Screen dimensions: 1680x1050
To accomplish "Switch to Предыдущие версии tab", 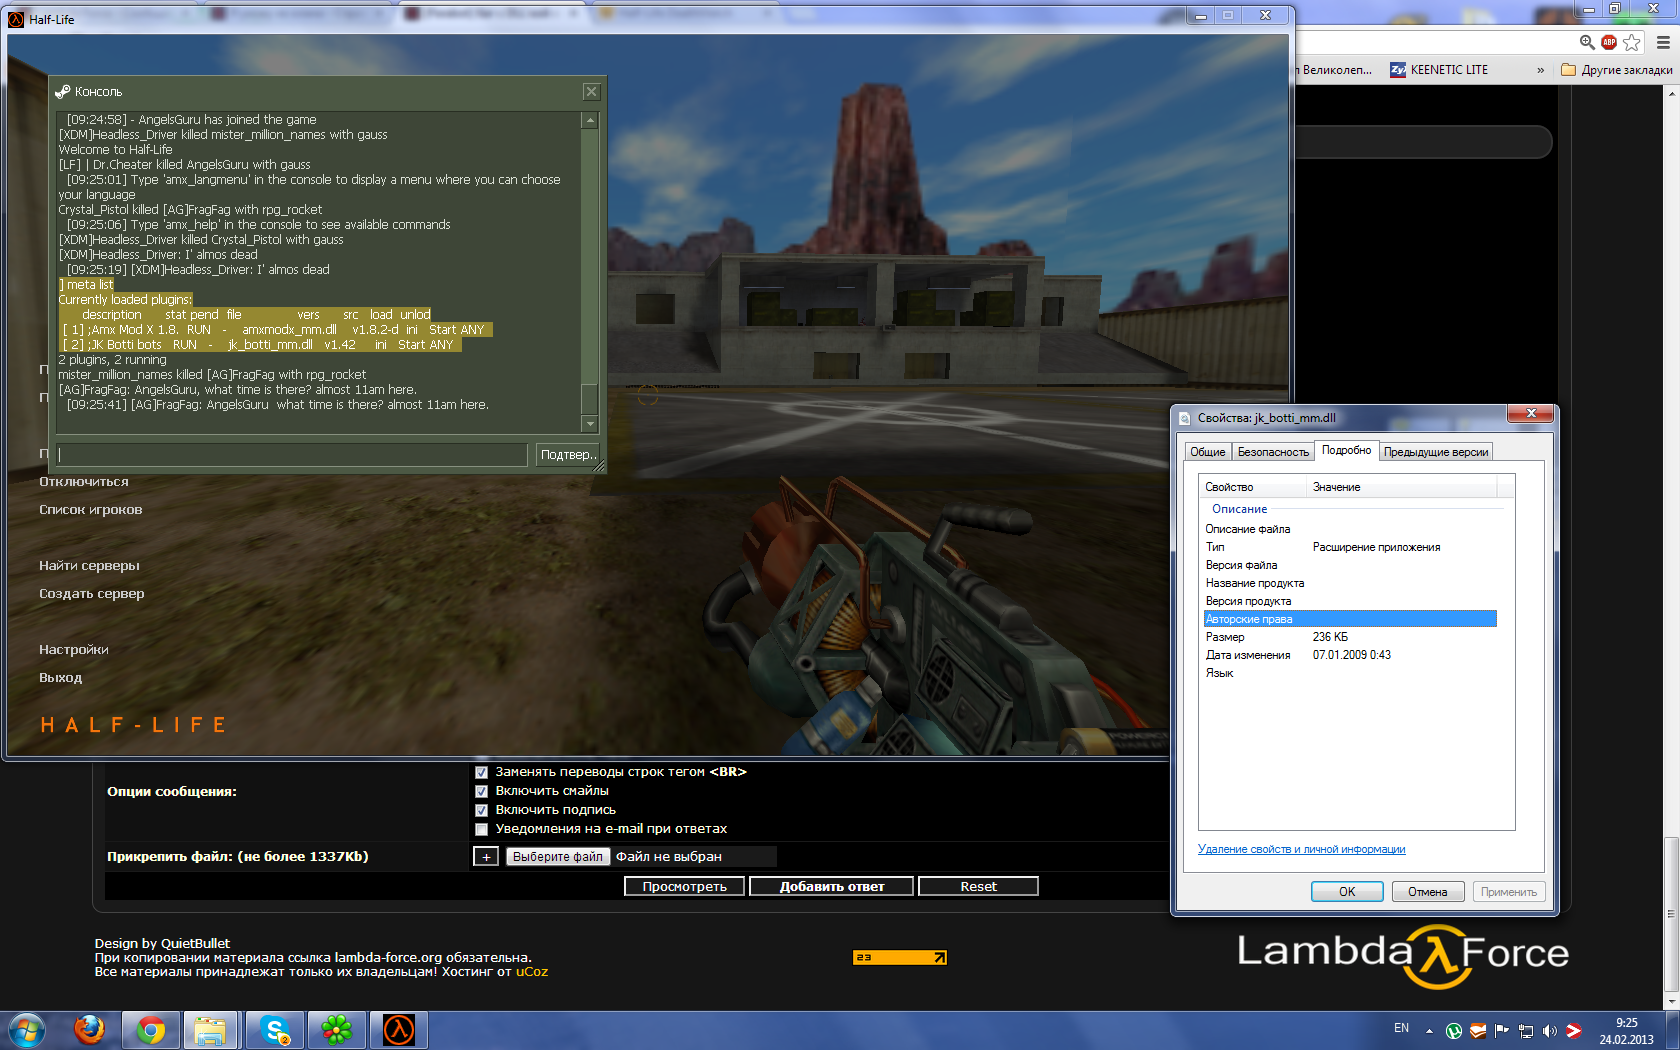I will coord(1436,452).
